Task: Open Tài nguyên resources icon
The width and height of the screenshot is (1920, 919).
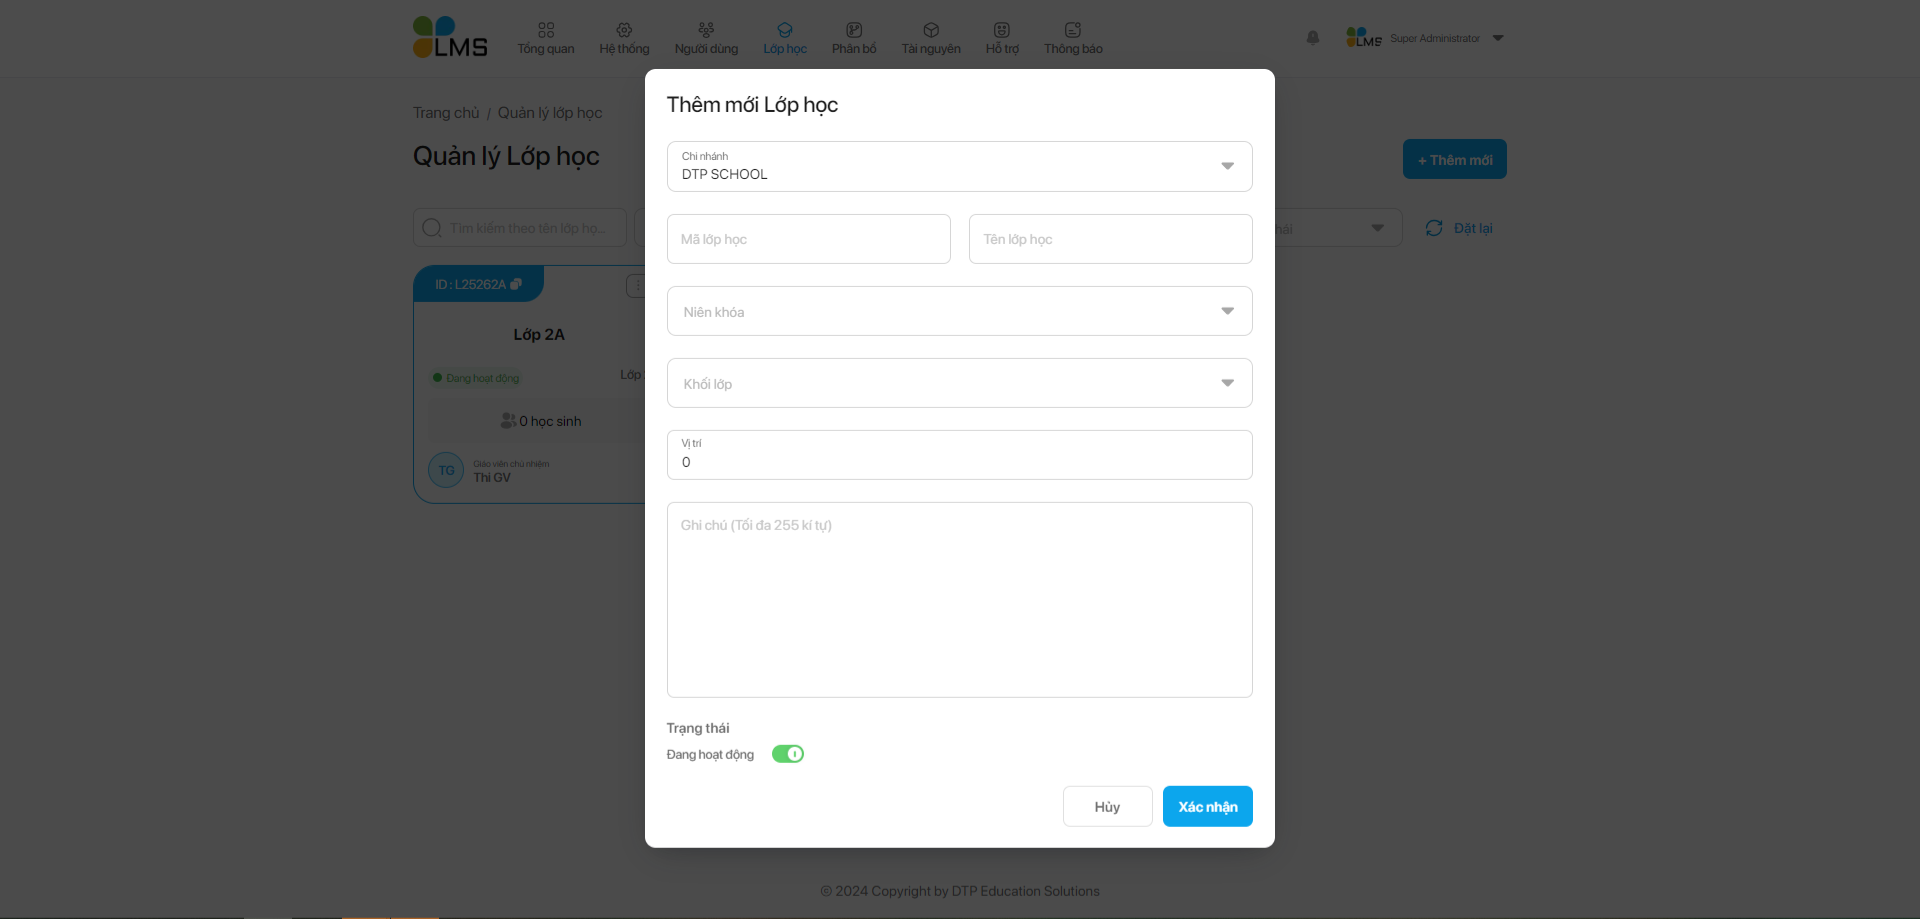Action: (x=931, y=30)
